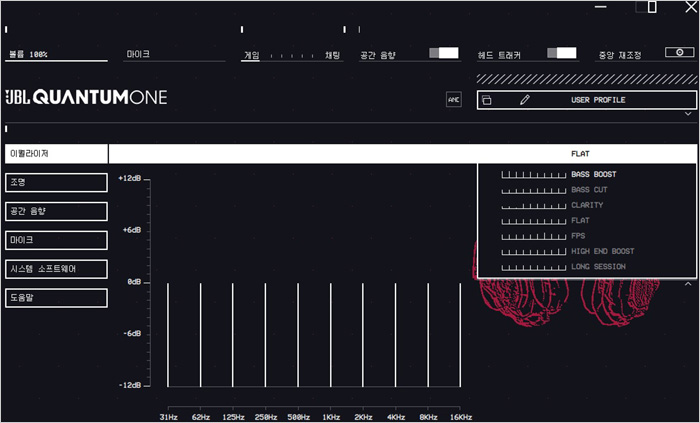The image size is (700, 423).
Task: Toggle the ANC icon button
Action: (x=454, y=100)
